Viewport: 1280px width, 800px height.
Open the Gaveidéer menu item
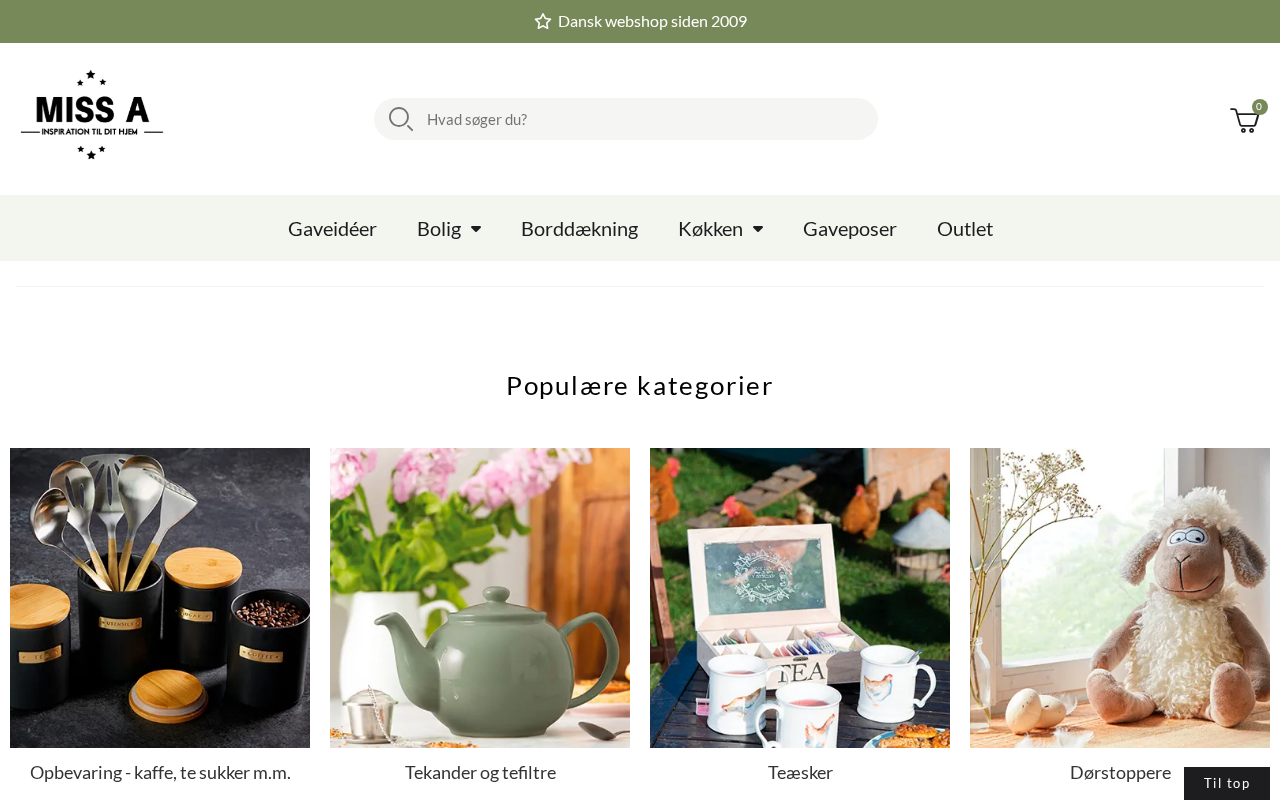click(x=332, y=228)
